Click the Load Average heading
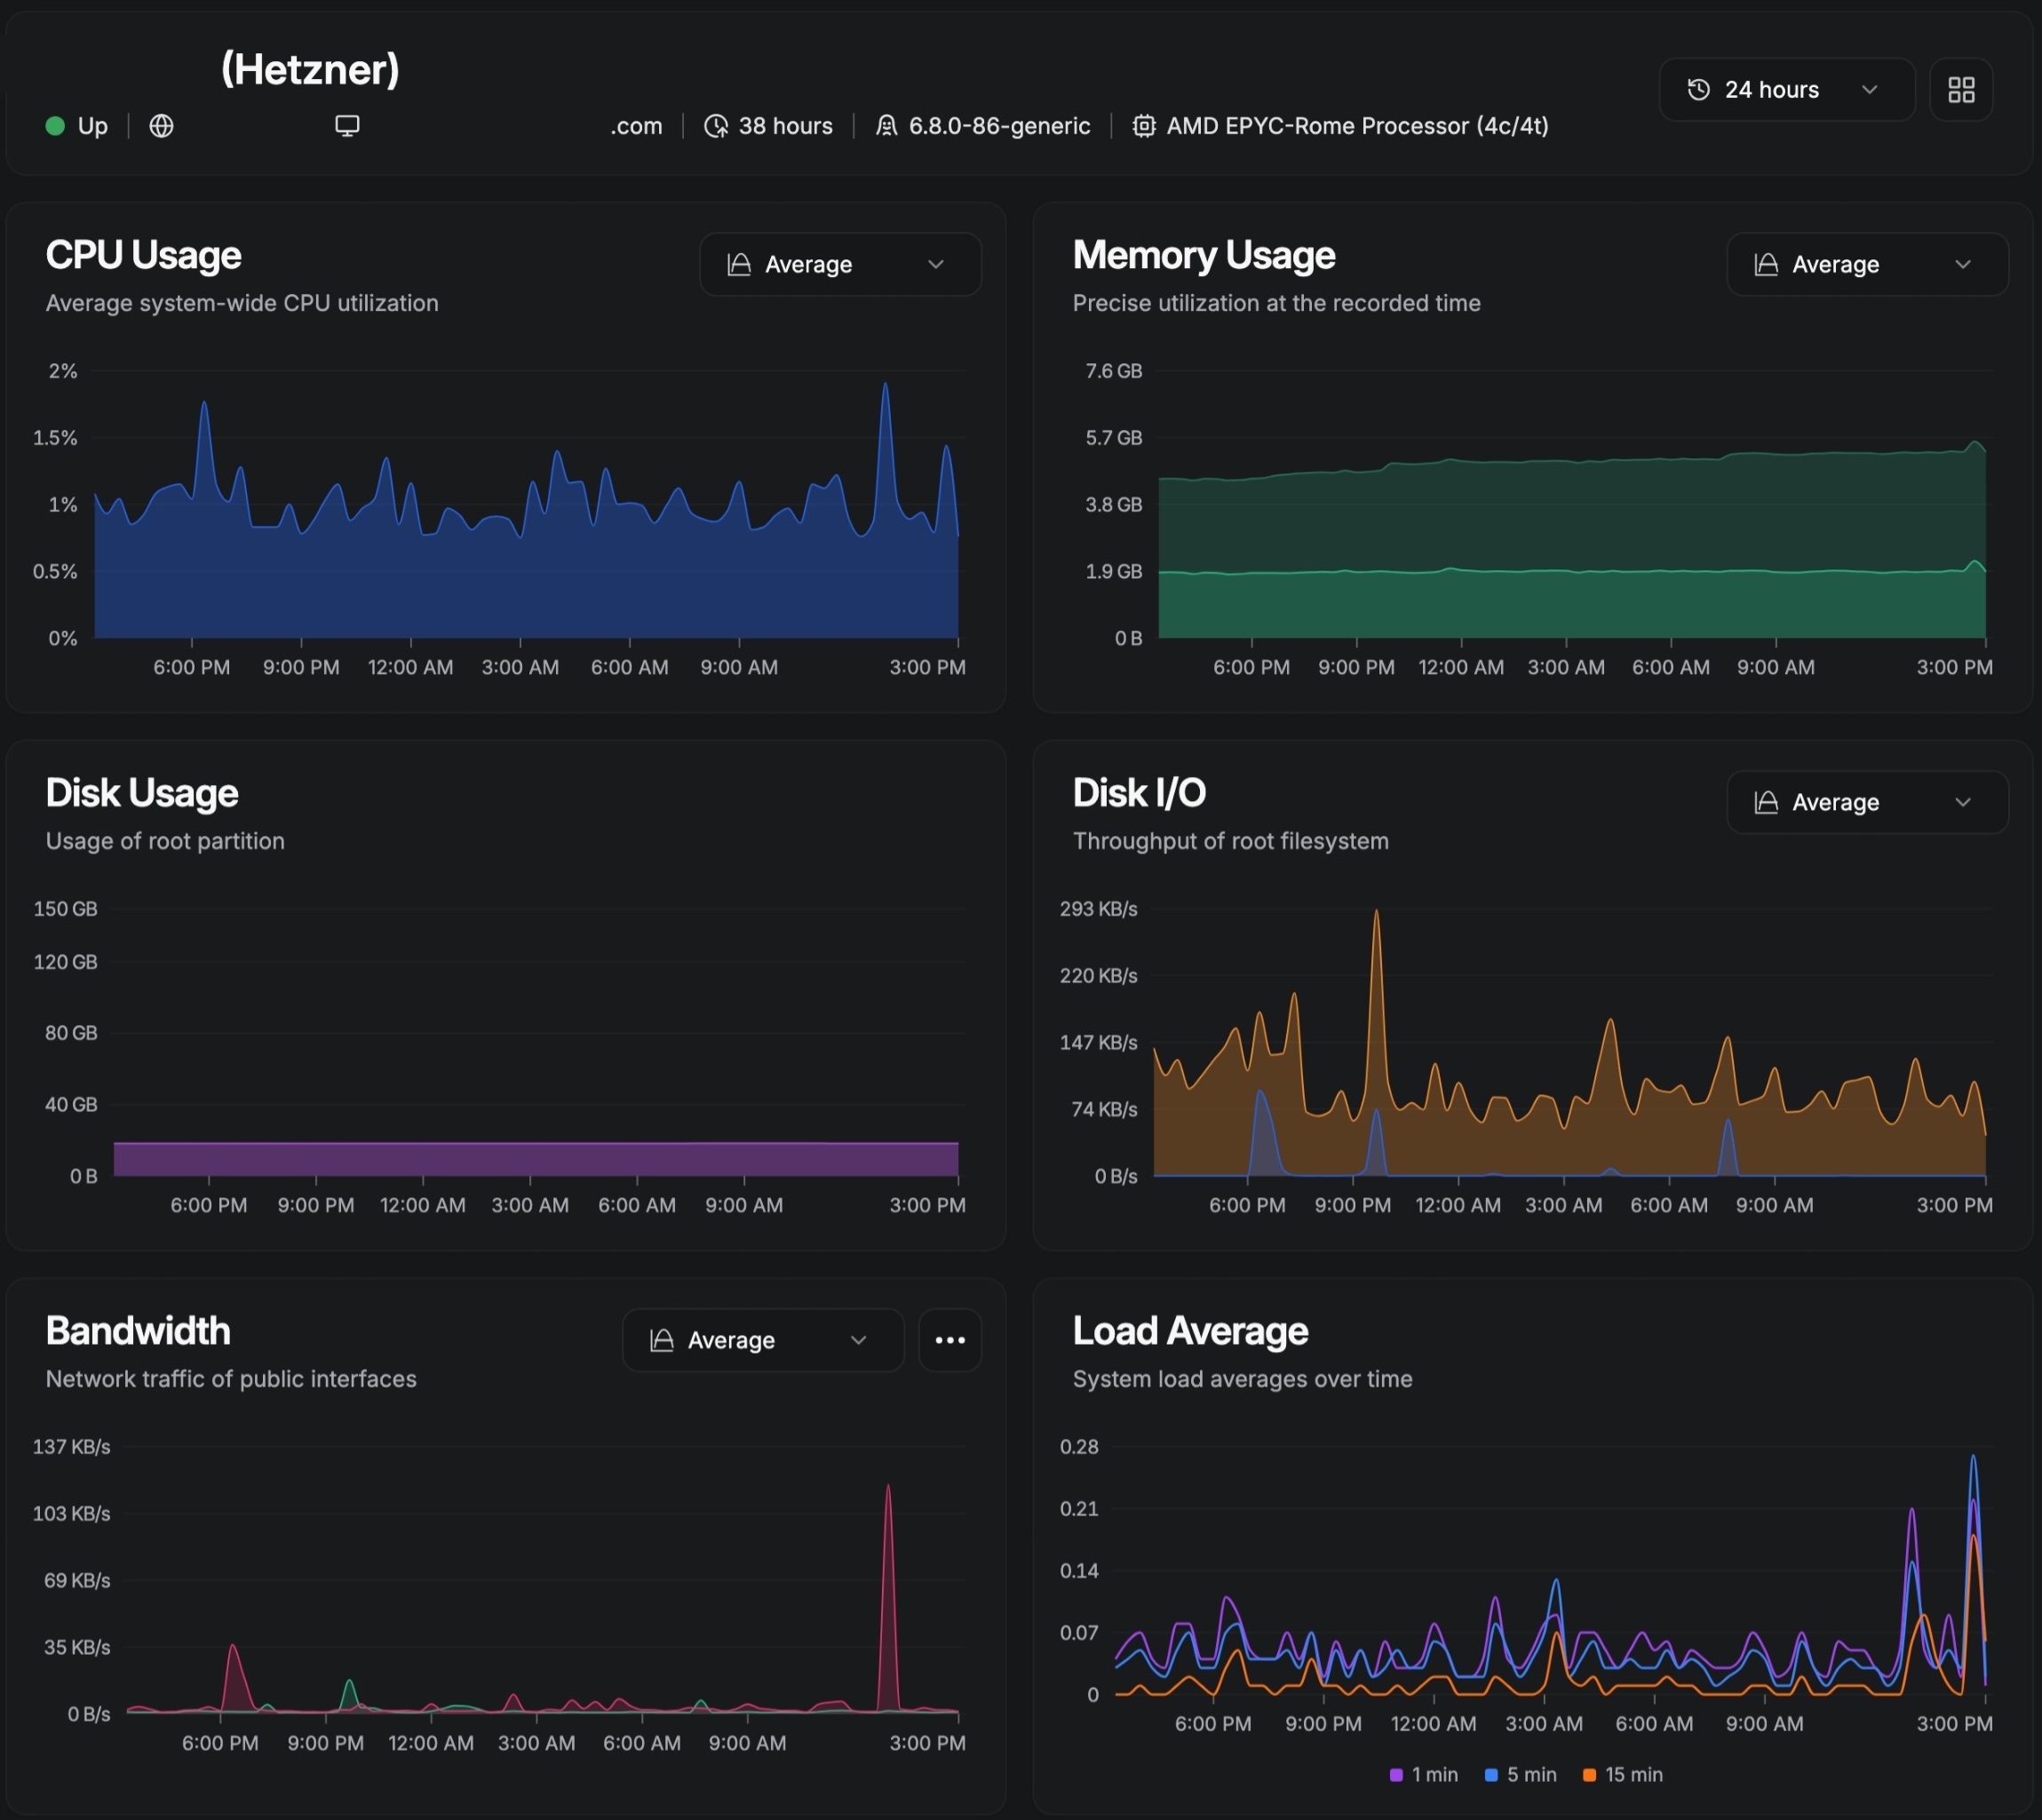 (1190, 1331)
